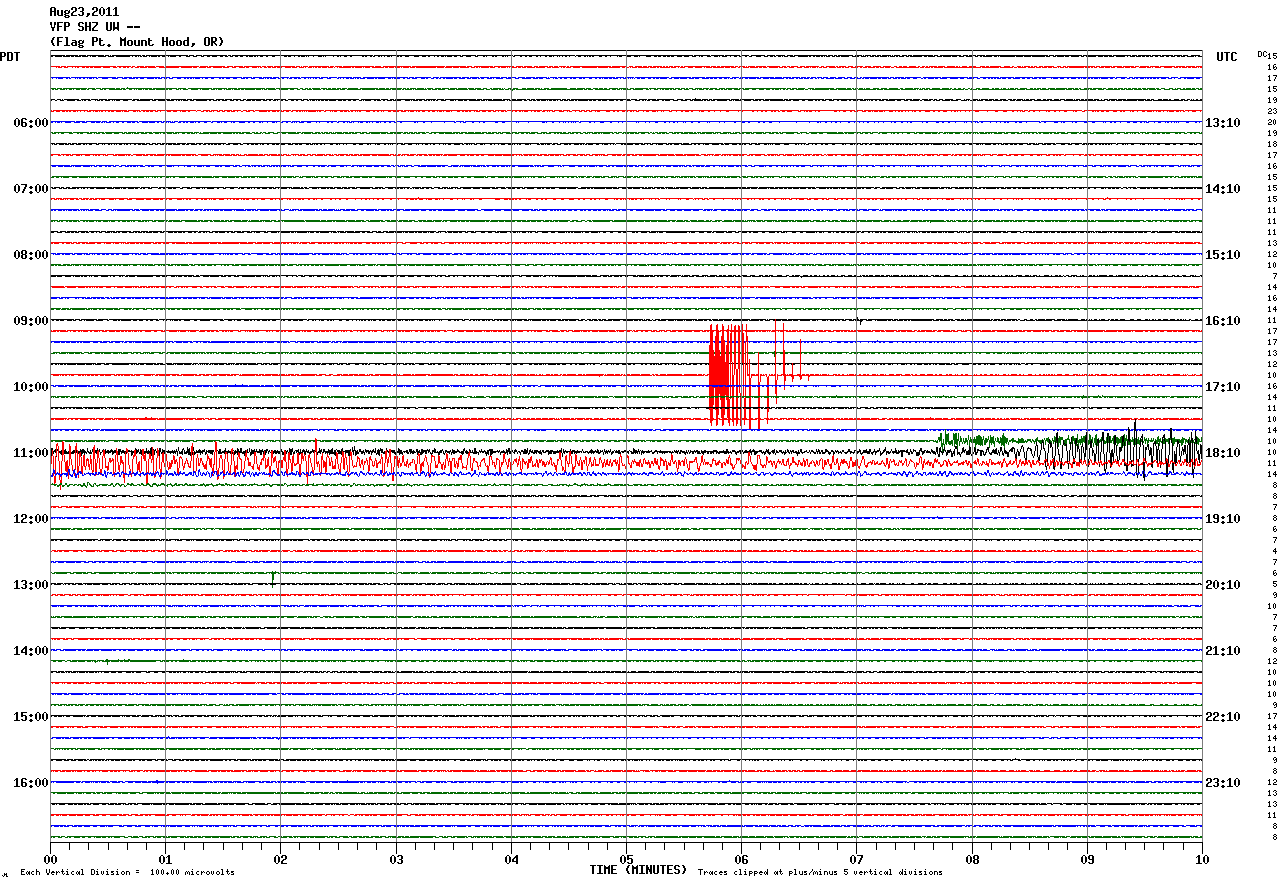The height and width of the screenshot is (886, 1282).
Task: Click the Flag Pt. Mount Hood location text
Action: click(137, 42)
